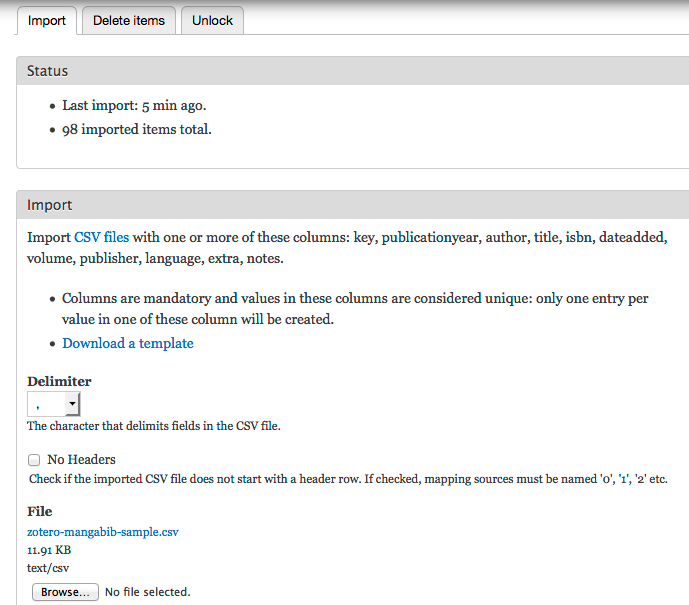The image size is (689, 605).
Task: Click the Delimiter field label
Action: (x=59, y=381)
